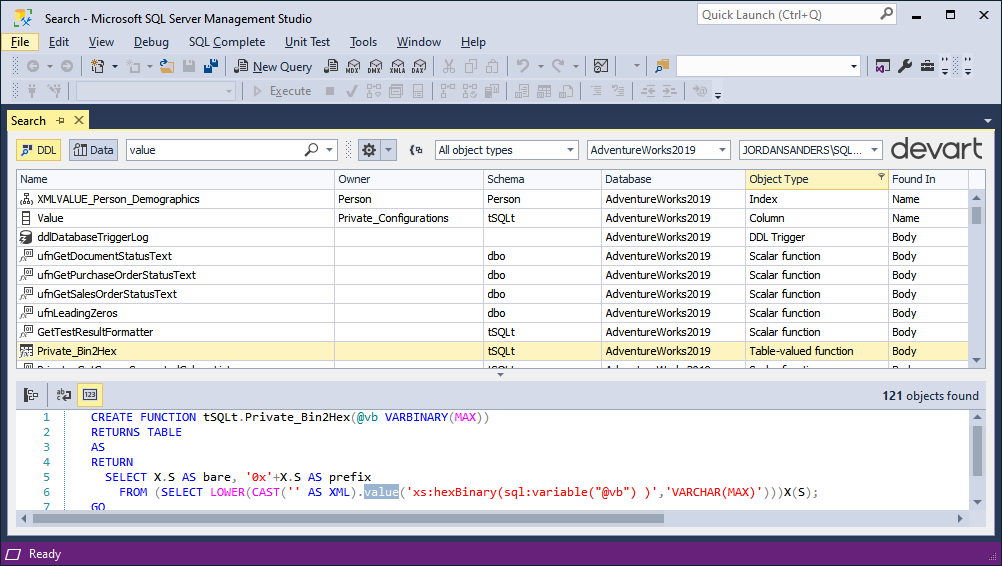The width and height of the screenshot is (1002, 566).
Task: Select ddlDatabaseTriggerLog result row
Action: tap(492, 237)
